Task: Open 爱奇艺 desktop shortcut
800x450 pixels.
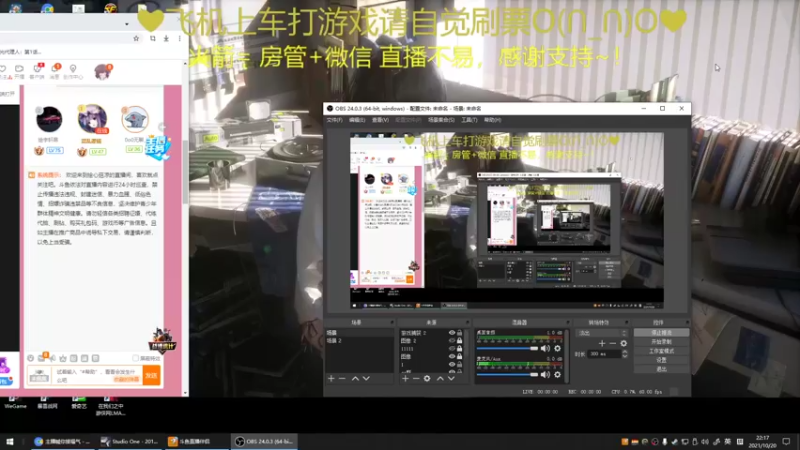Action: tap(79, 403)
